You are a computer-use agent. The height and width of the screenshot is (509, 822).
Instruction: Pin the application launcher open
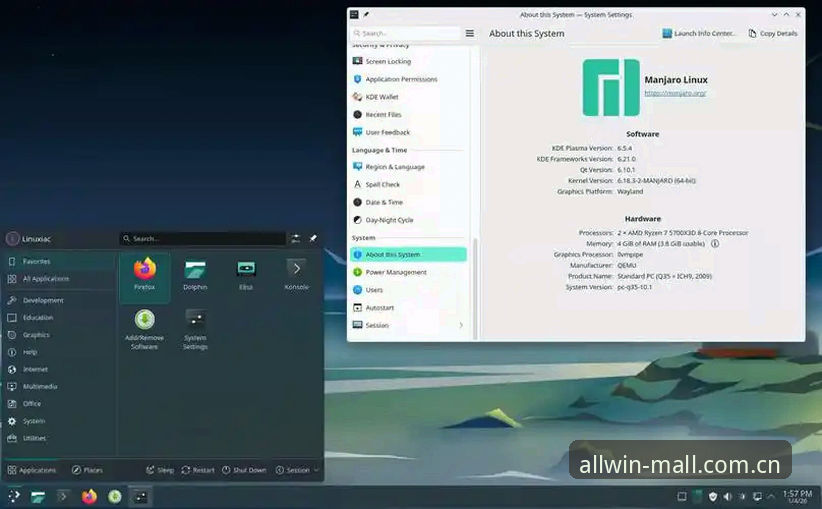coord(313,239)
